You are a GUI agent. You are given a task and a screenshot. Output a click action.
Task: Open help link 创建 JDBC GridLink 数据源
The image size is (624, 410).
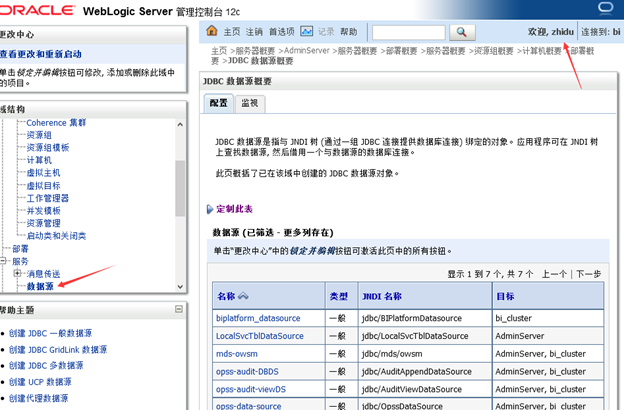pyautogui.click(x=58, y=349)
